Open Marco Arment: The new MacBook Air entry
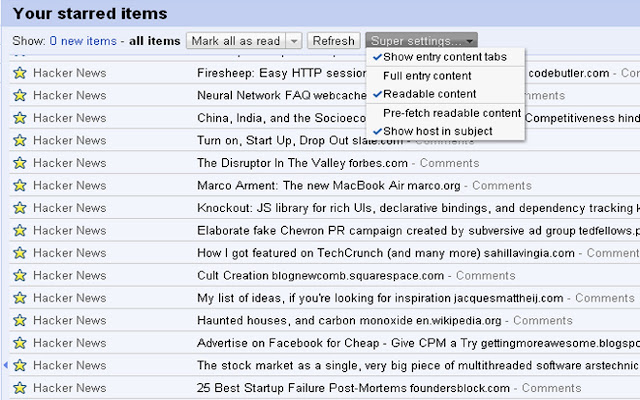The width and height of the screenshot is (640, 400). (x=329, y=185)
